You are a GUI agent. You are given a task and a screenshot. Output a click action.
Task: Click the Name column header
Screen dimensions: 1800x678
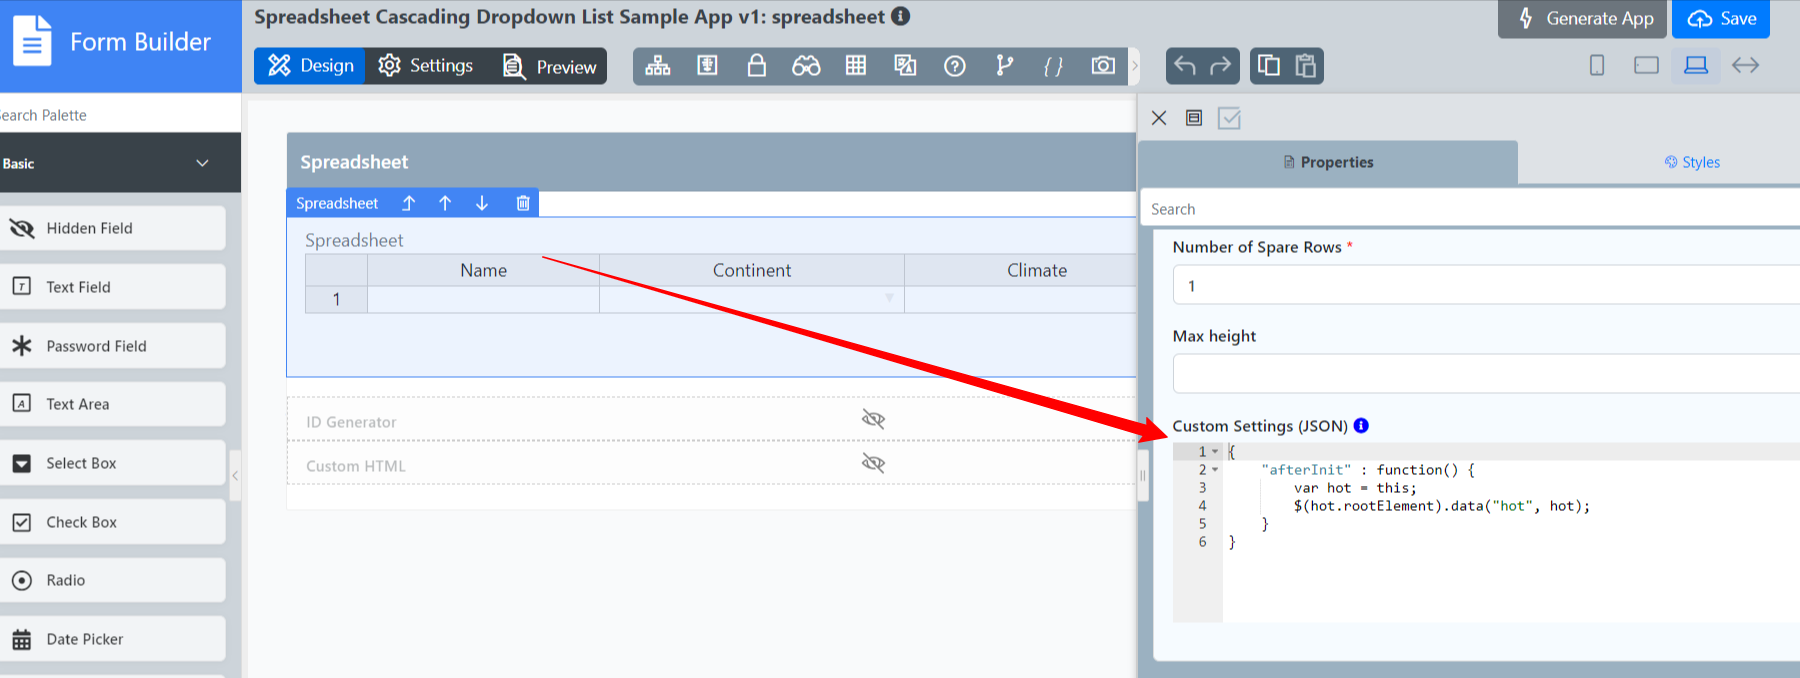click(x=484, y=270)
